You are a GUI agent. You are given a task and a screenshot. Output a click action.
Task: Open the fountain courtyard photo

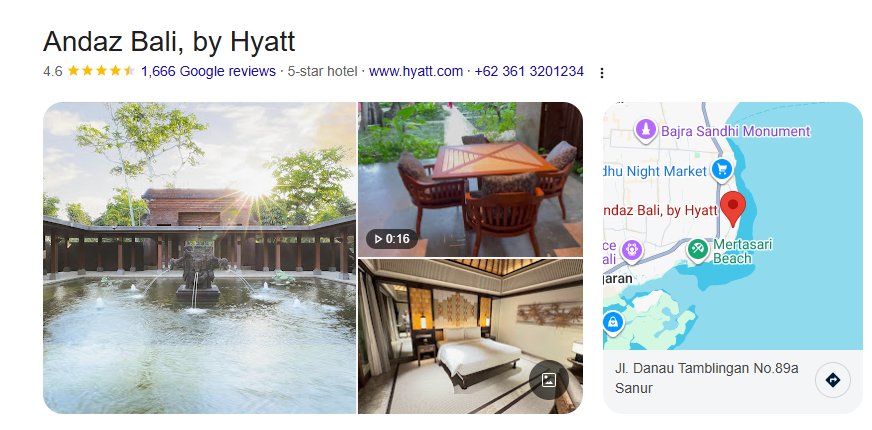click(200, 258)
